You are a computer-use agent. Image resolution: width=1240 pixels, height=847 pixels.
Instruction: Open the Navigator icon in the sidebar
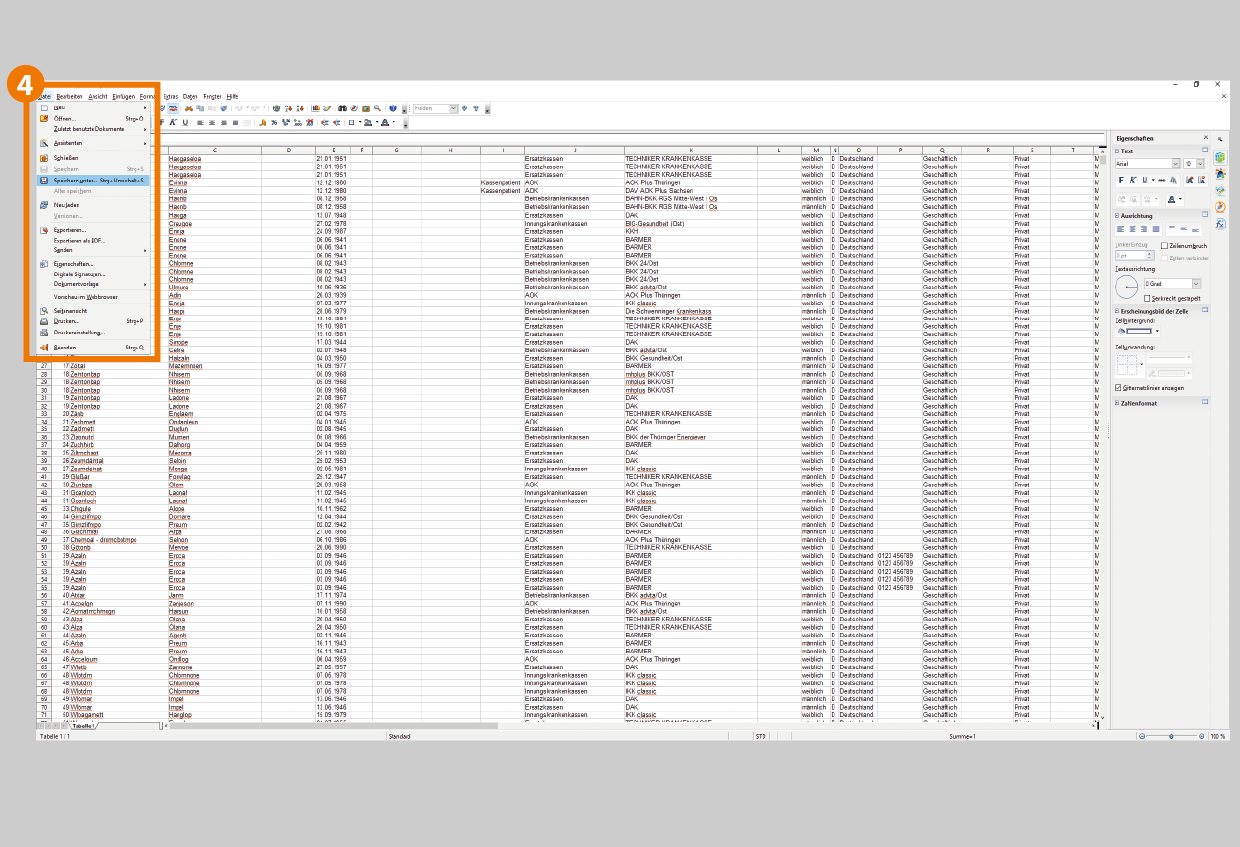click(x=1220, y=207)
